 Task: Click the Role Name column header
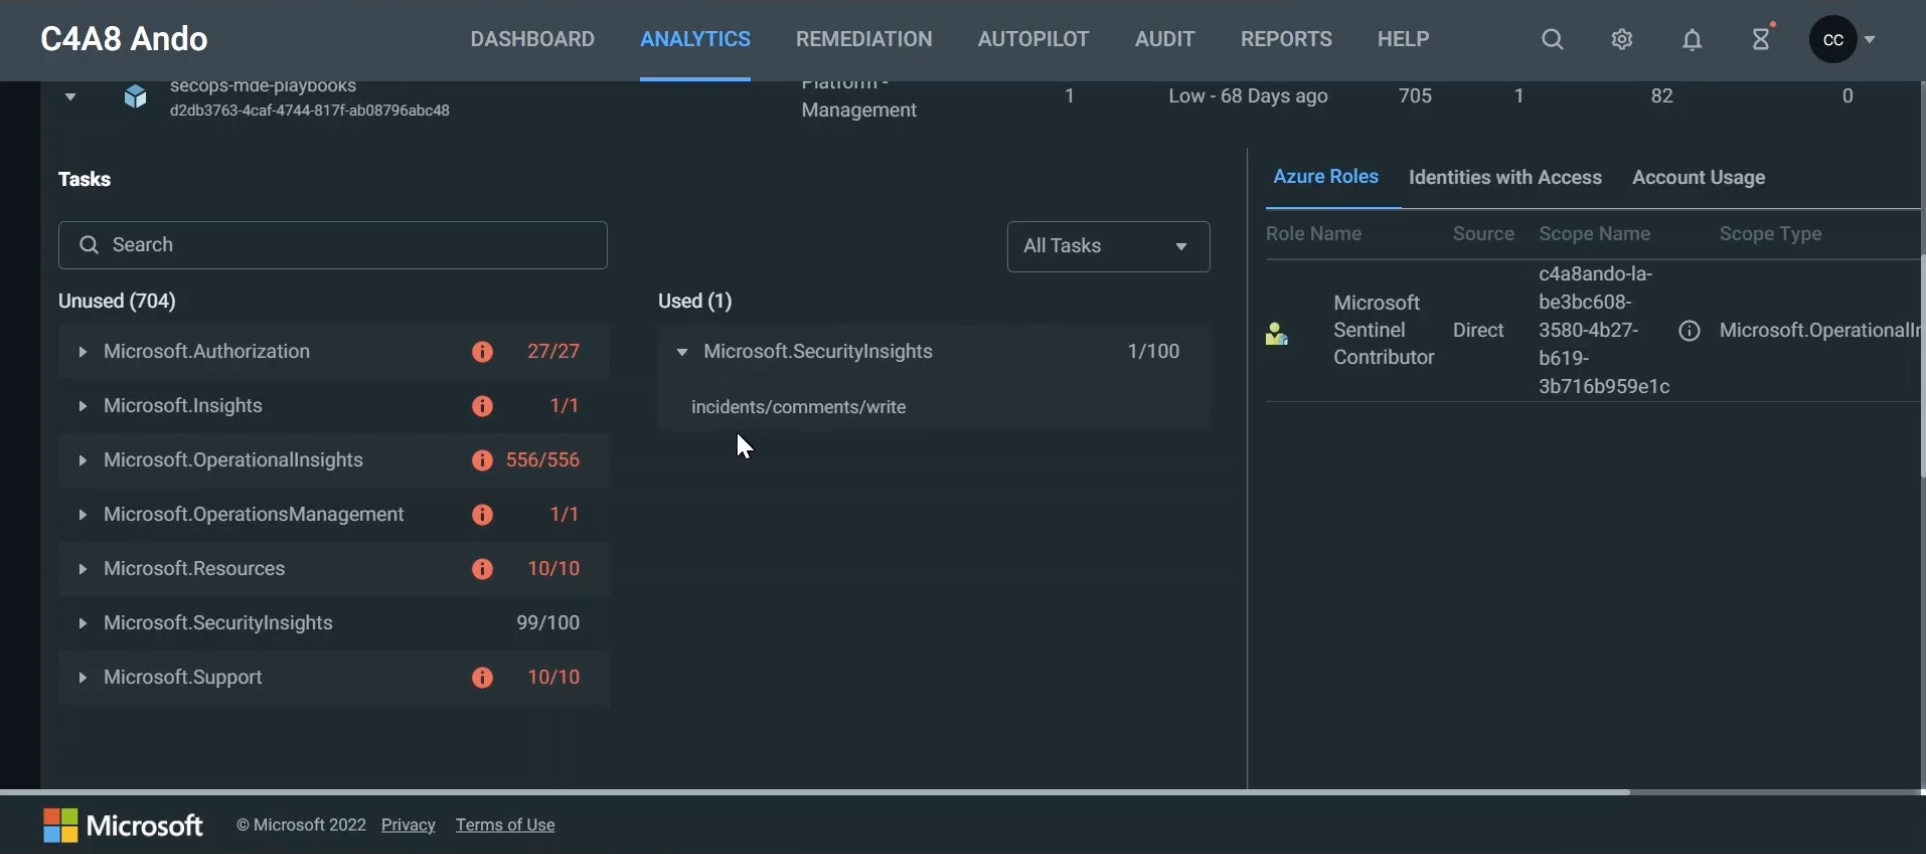click(1314, 234)
